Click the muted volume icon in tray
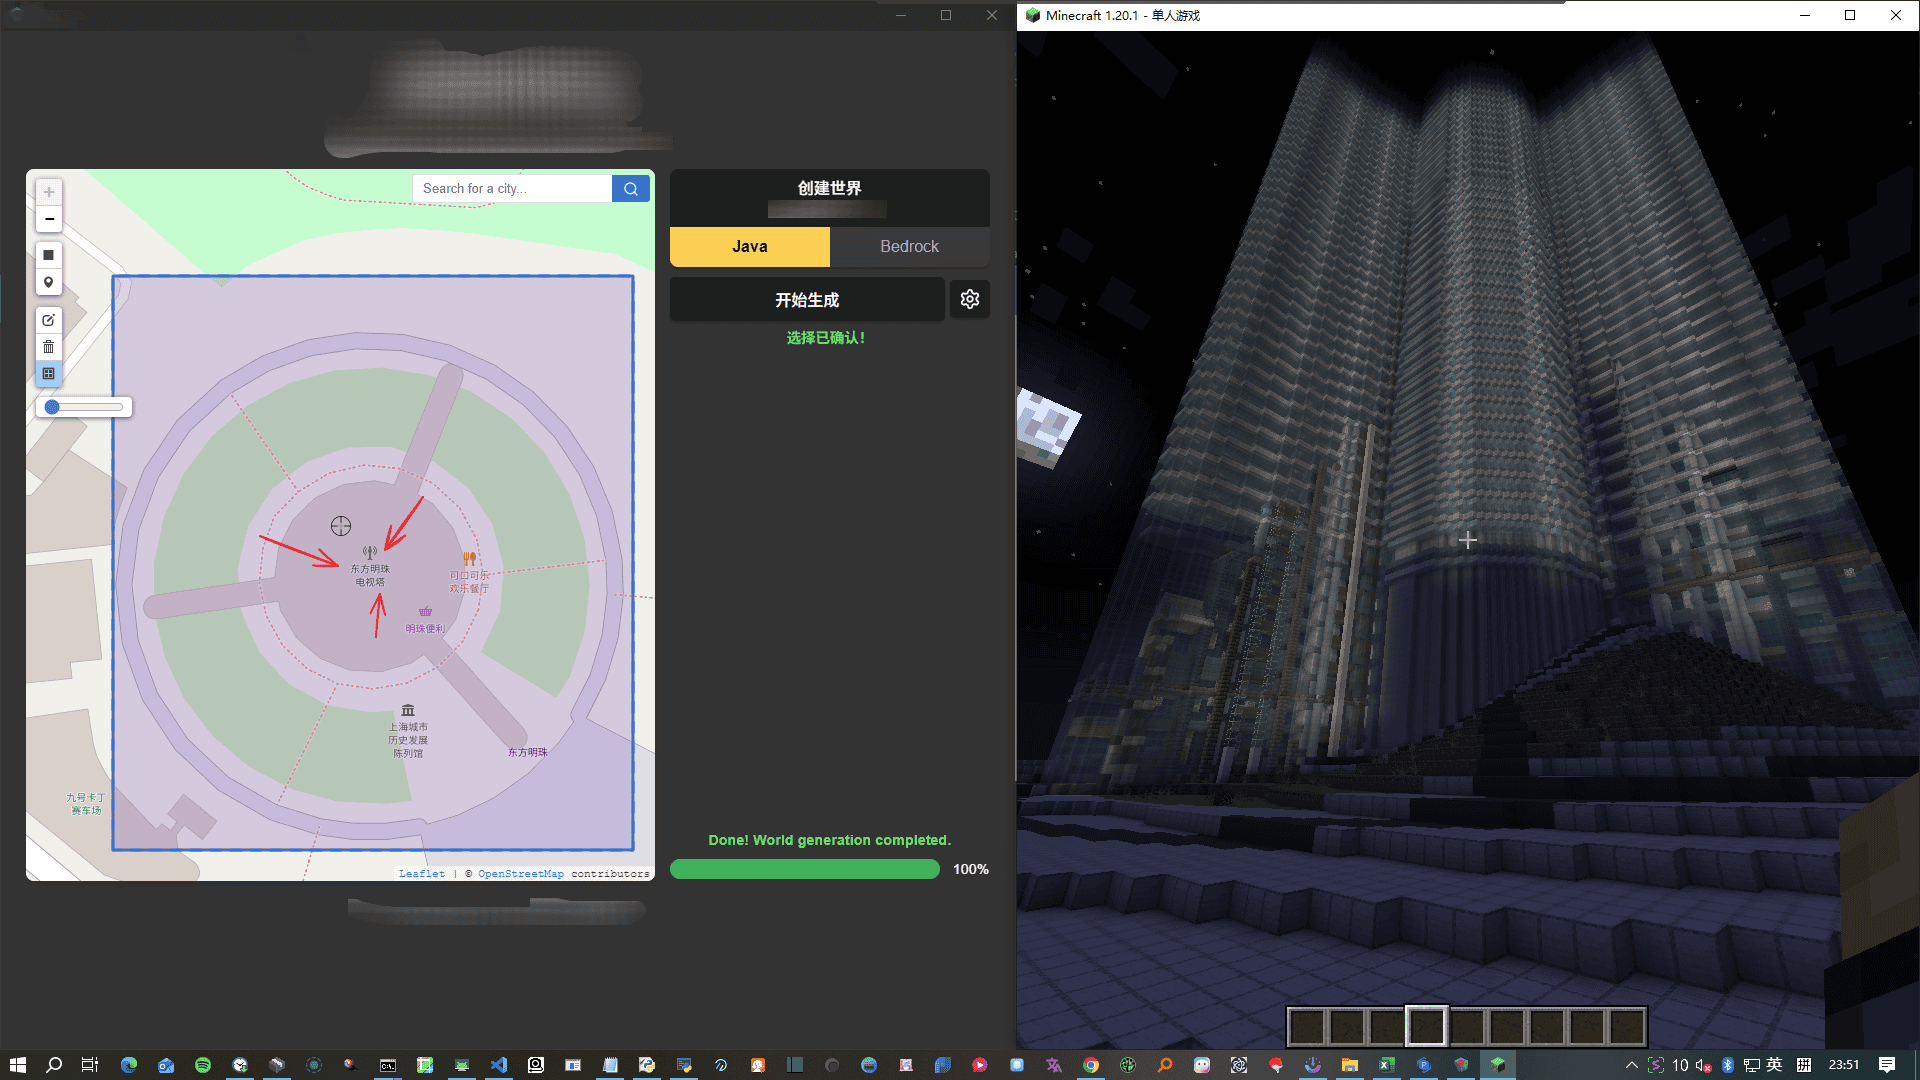Screen dimensions: 1920x1080 (1704, 1065)
